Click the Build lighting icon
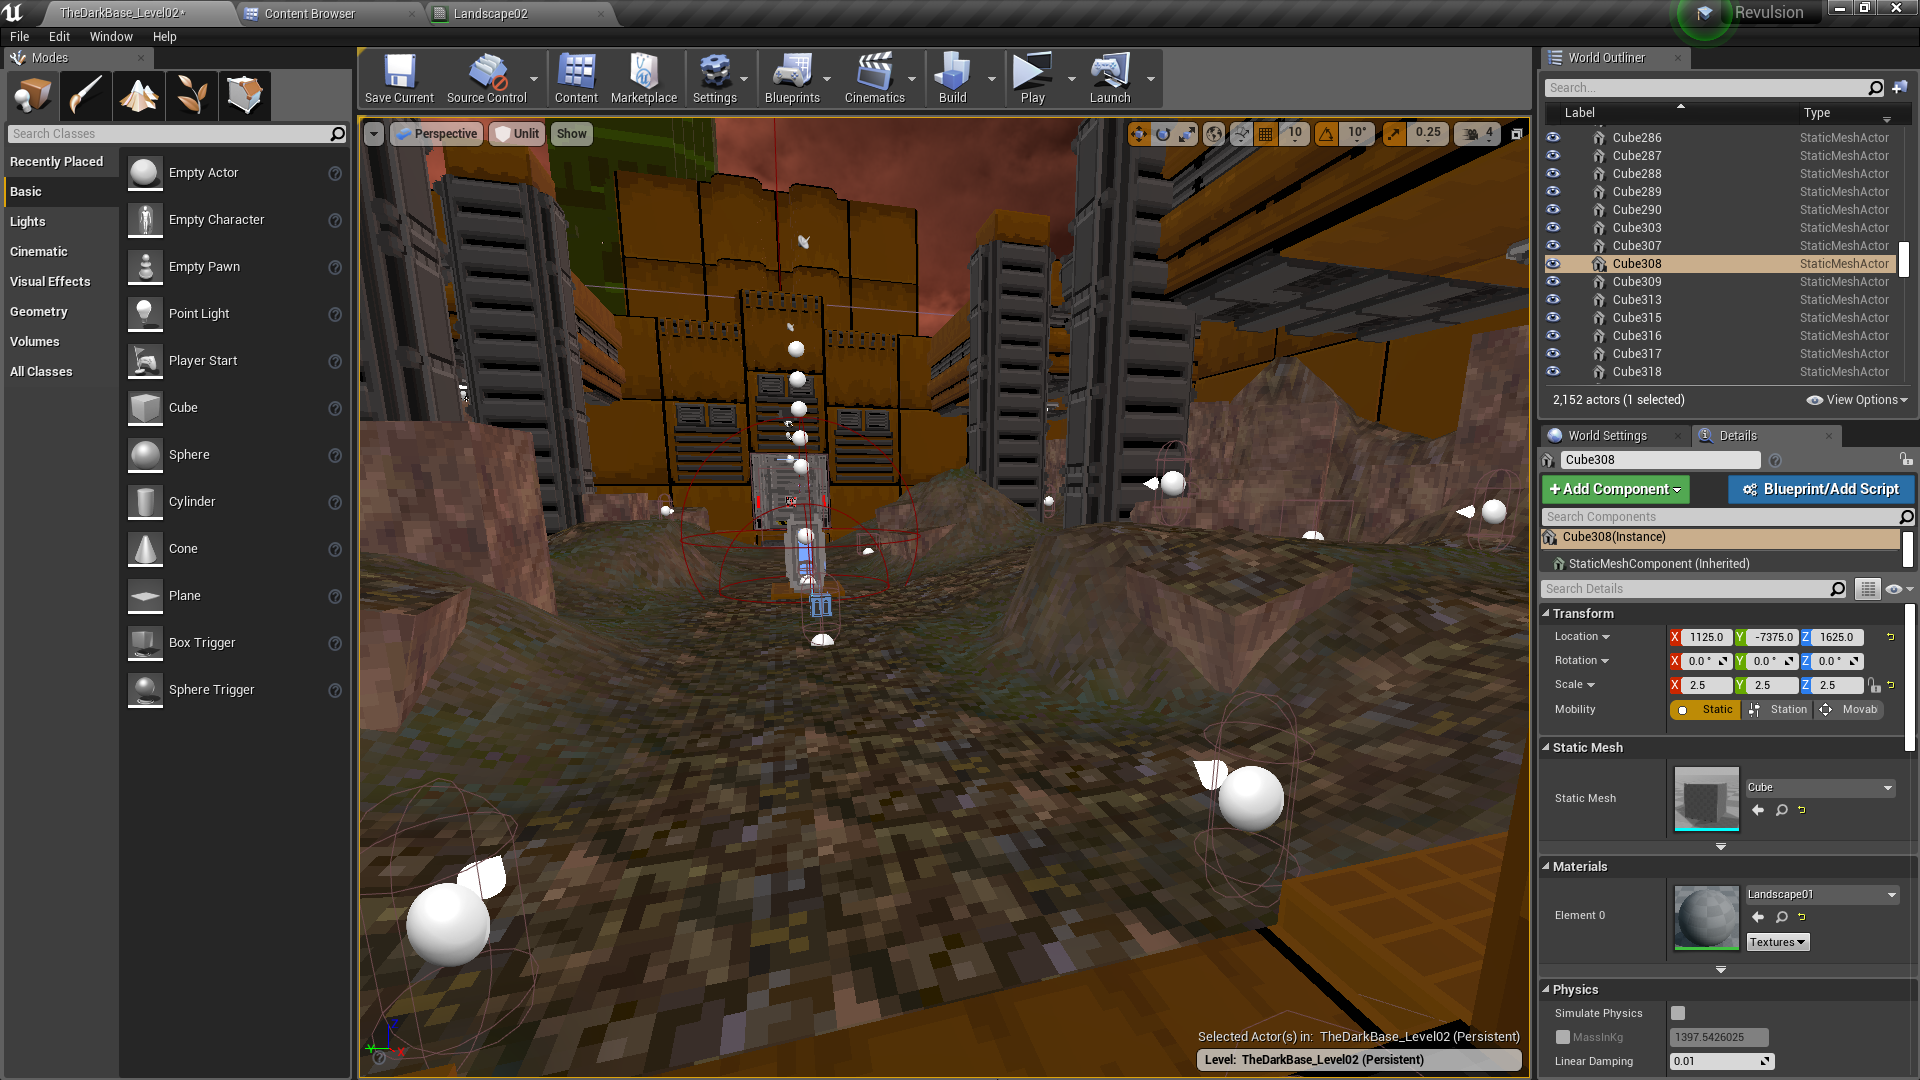The width and height of the screenshot is (1920, 1080). coord(952,78)
